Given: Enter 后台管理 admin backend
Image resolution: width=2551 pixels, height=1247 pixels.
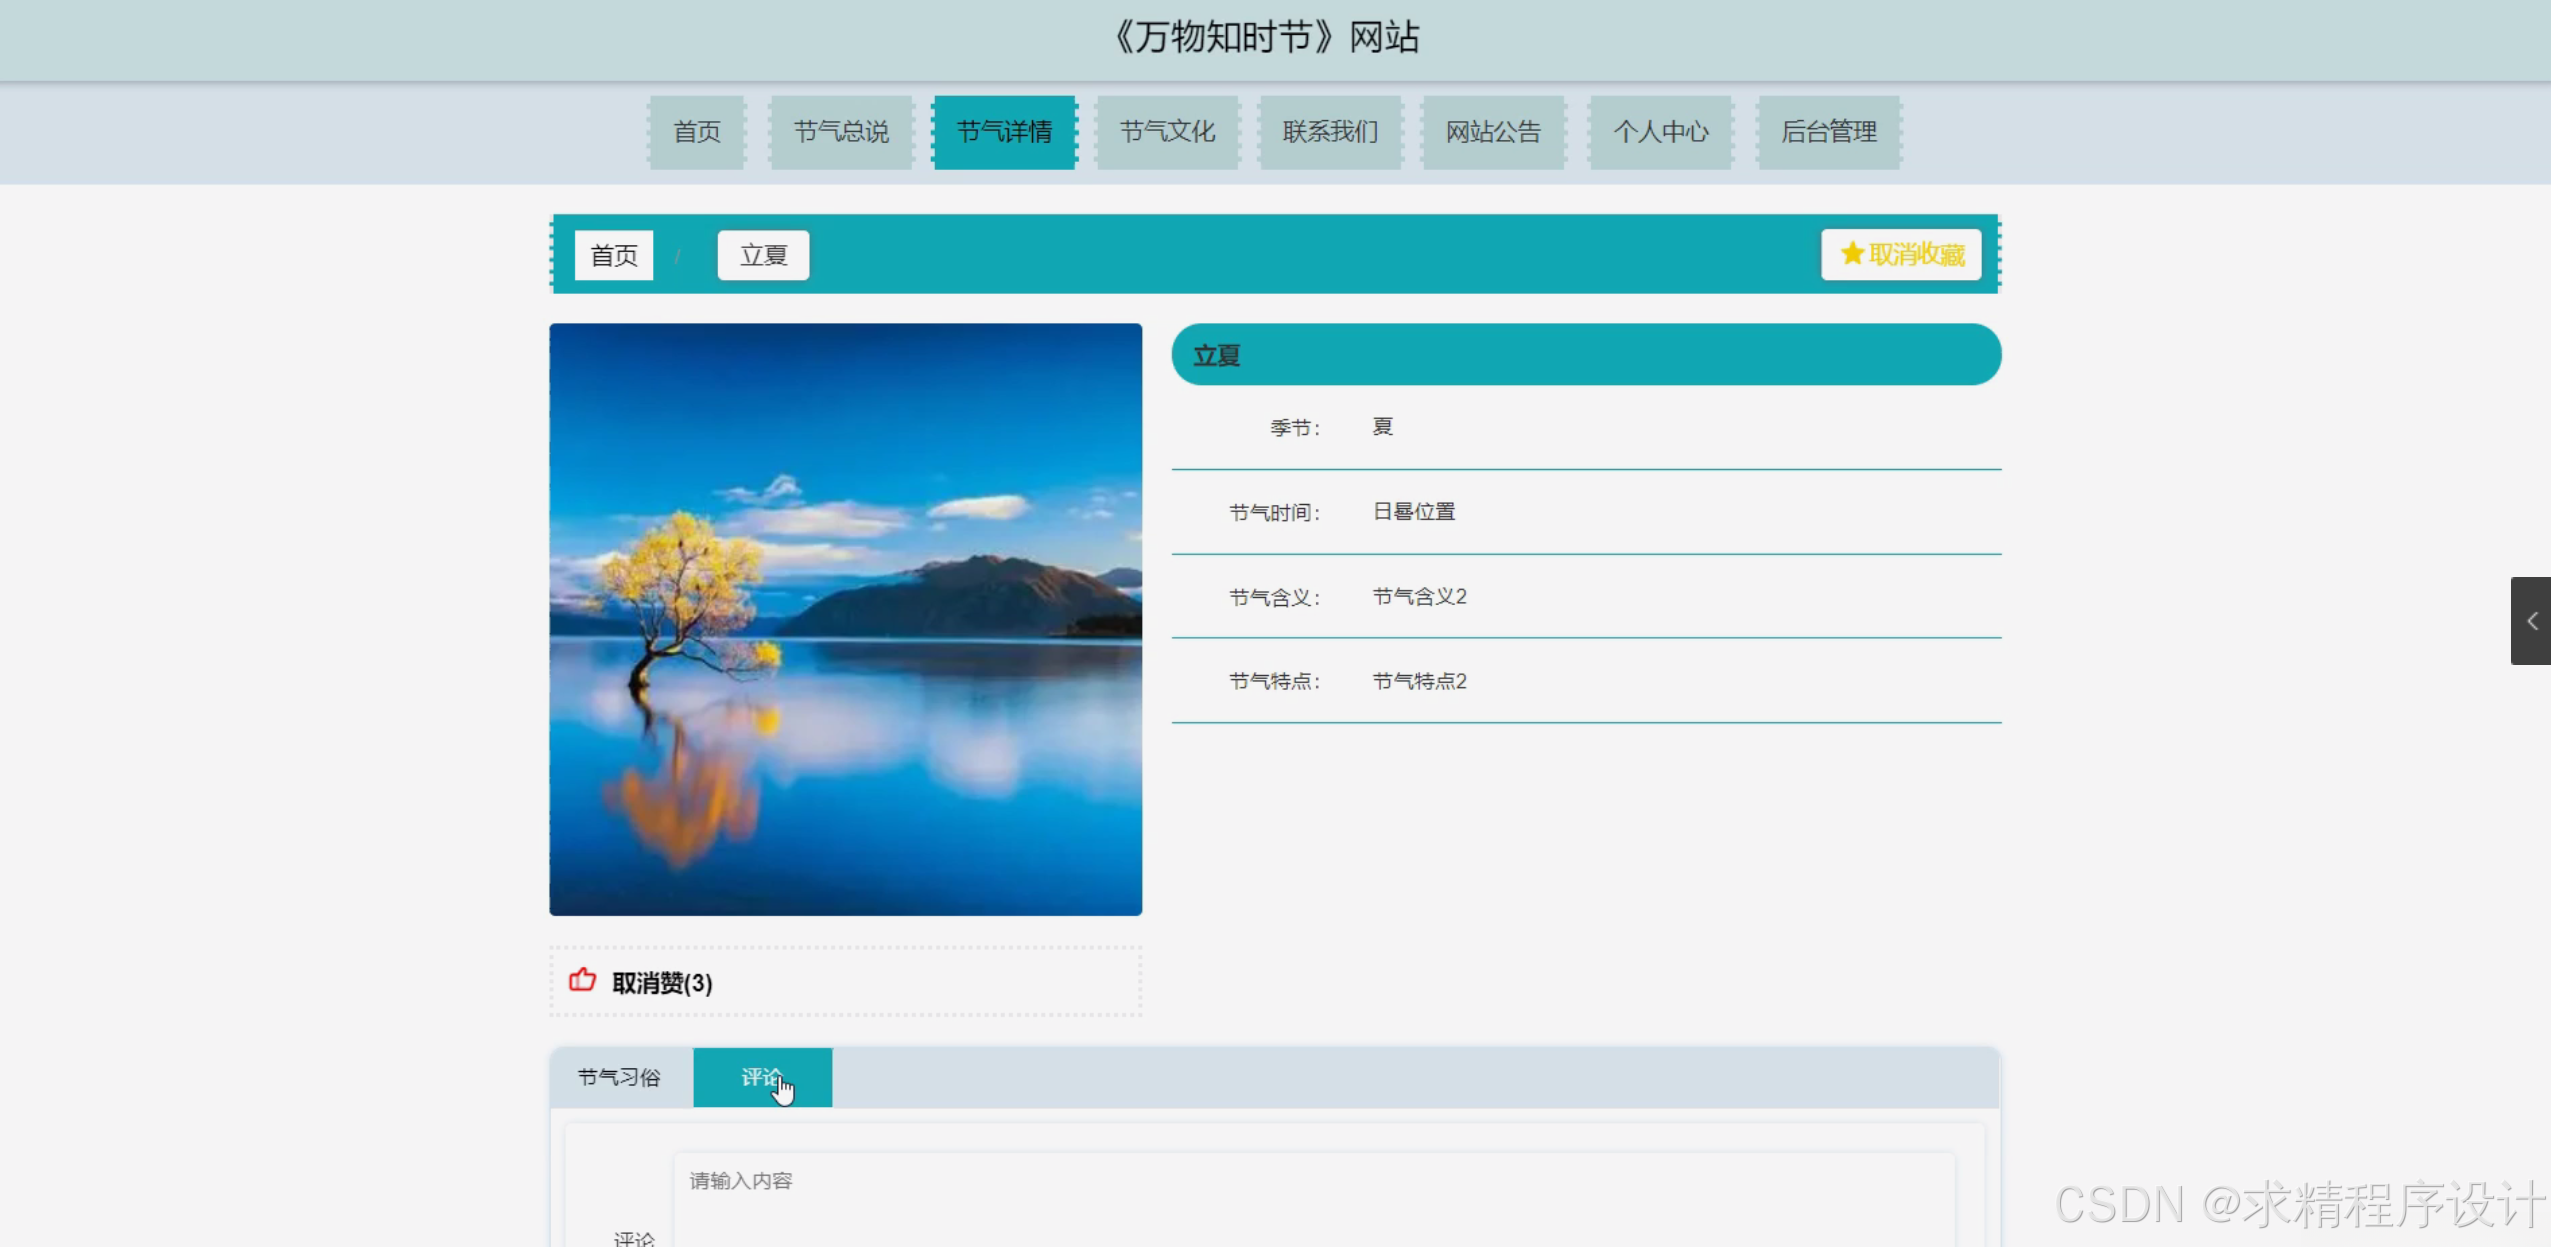Looking at the screenshot, I should coord(1828,132).
